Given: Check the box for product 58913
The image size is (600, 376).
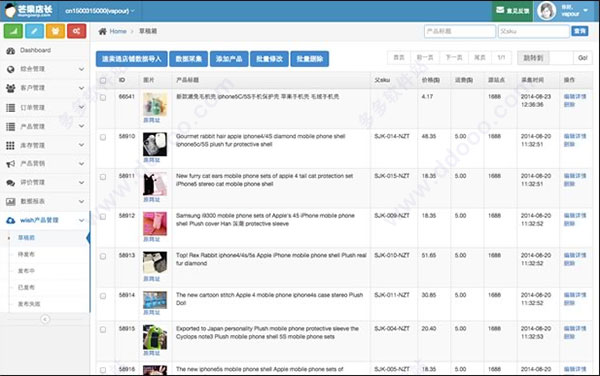Looking at the screenshot, I should tap(103, 256).
